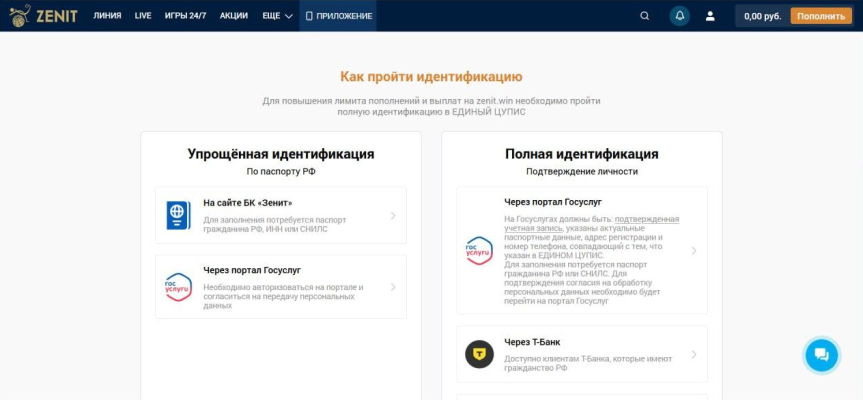Open notifications bell icon
This screenshot has width=863, height=400.
(680, 16)
